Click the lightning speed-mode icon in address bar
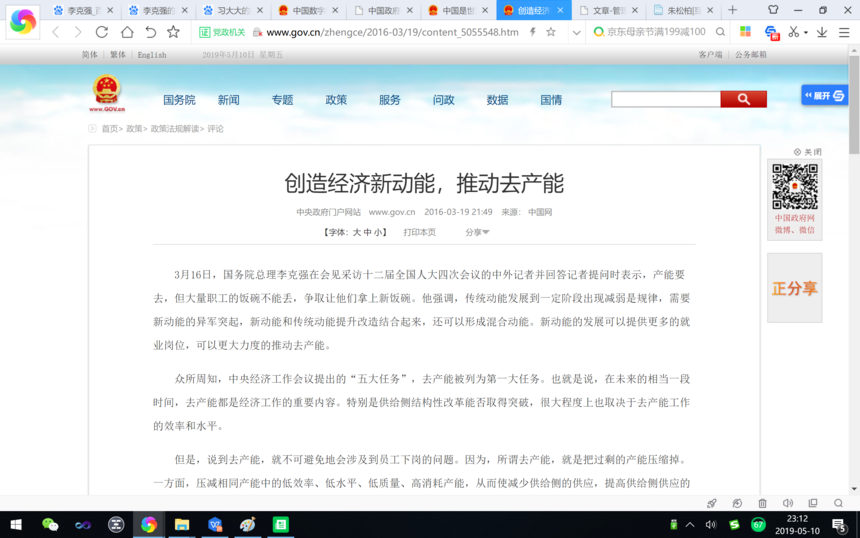This screenshot has width=860, height=538. point(533,32)
